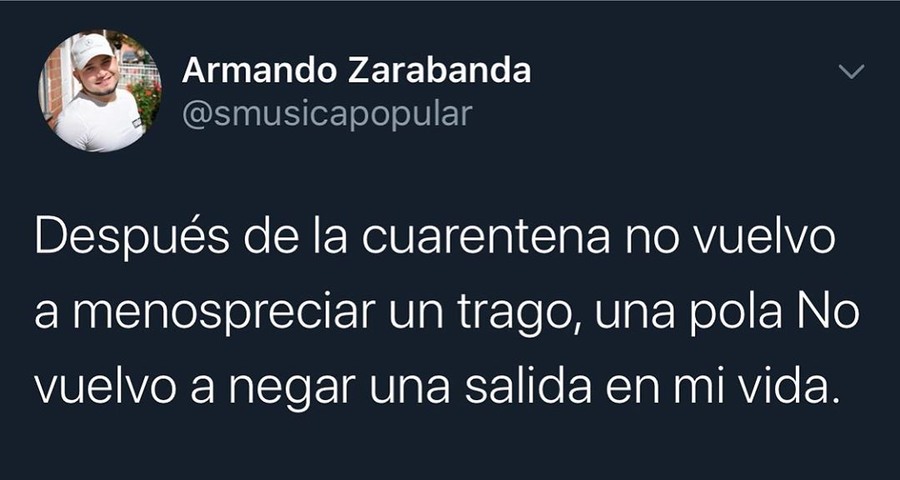Image resolution: width=900 pixels, height=480 pixels.
Task: Open the tweet text body
Action: tap(446, 315)
